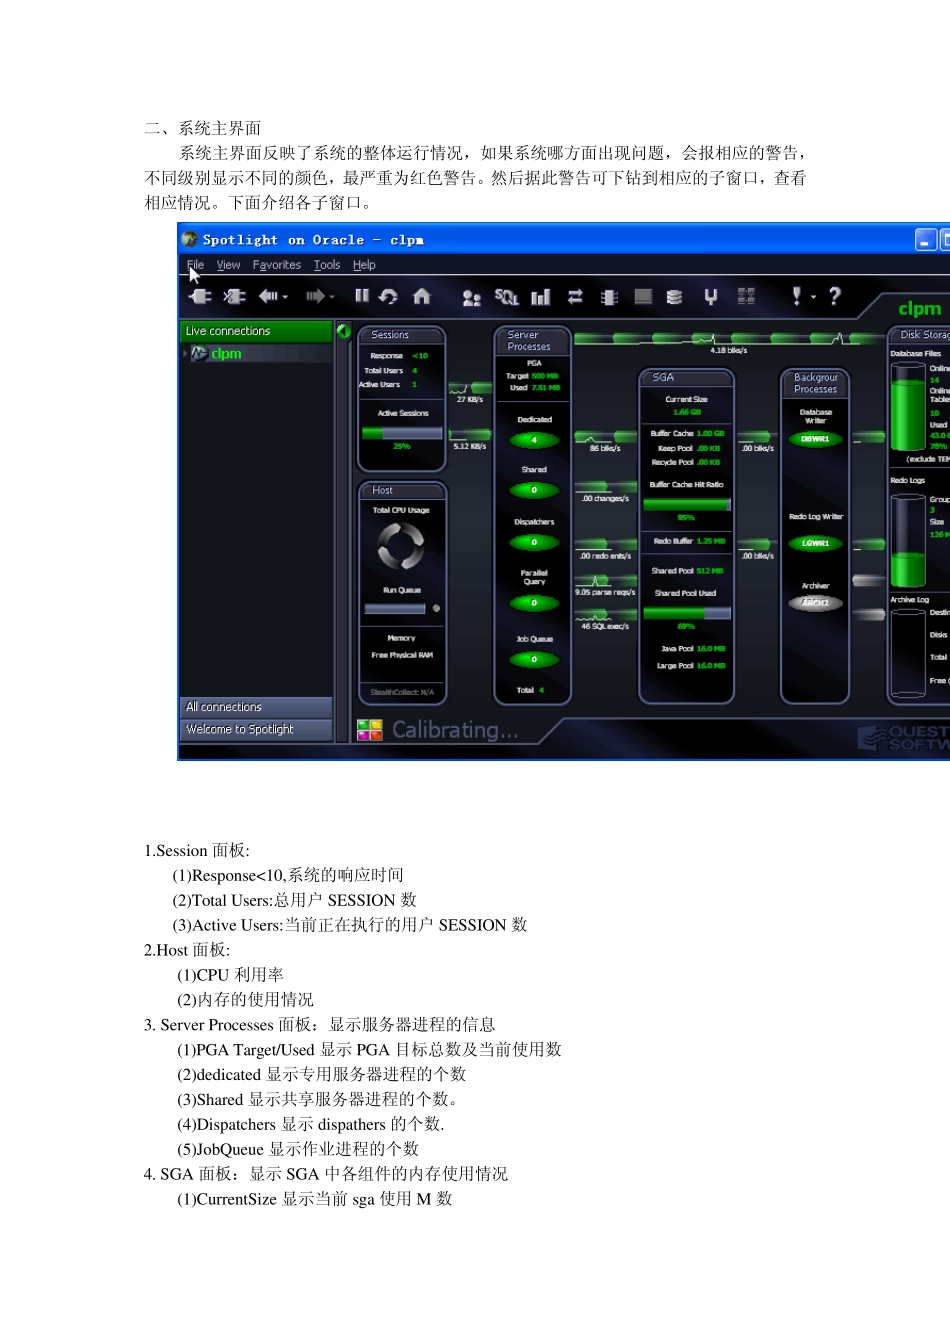Select the Welcome to Spotlight tab
This screenshot has width=950, height=1344.
[256, 730]
